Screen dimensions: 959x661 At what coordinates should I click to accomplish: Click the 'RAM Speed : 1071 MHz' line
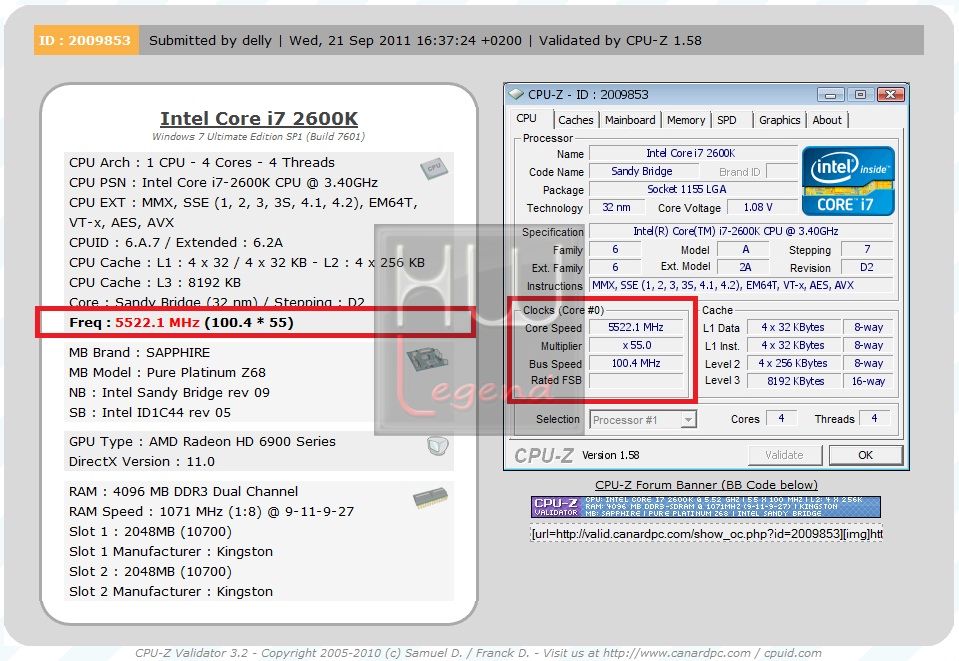212,511
